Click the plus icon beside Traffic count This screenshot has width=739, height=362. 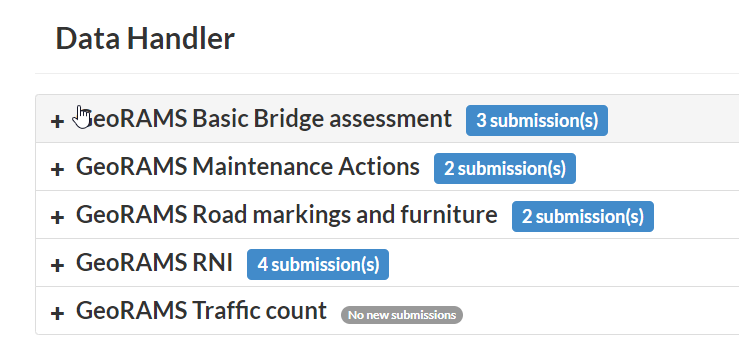click(57, 313)
